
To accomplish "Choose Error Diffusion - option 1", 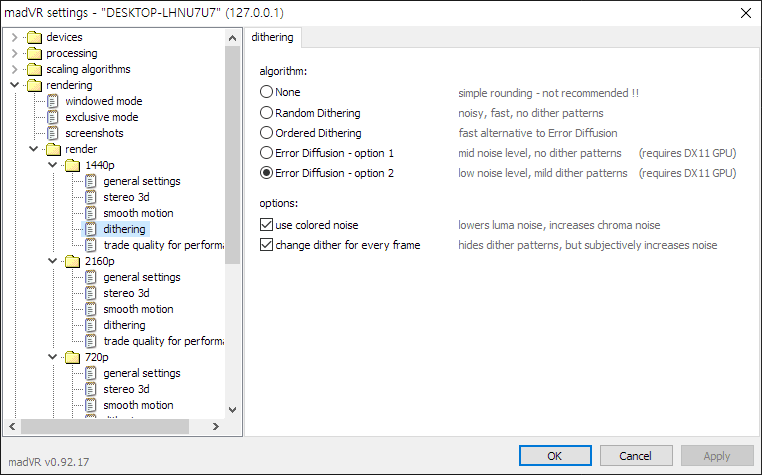I will pos(267,153).
